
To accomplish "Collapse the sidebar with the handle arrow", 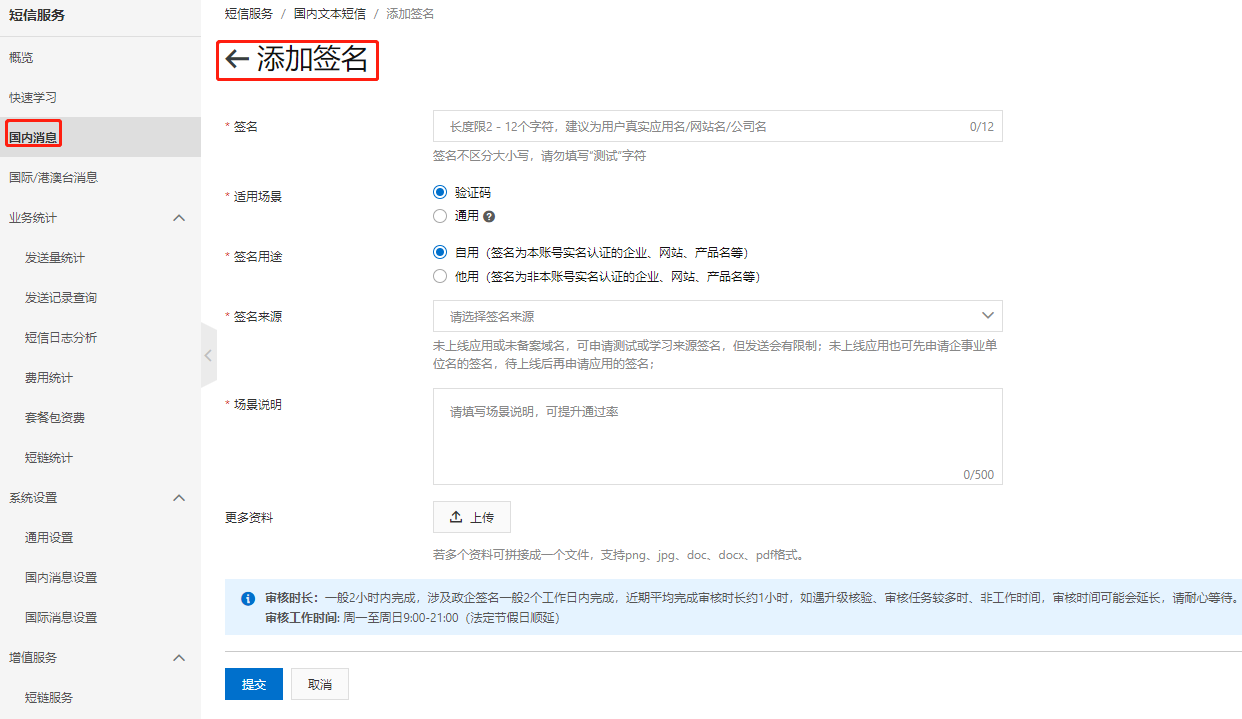I will click(208, 355).
